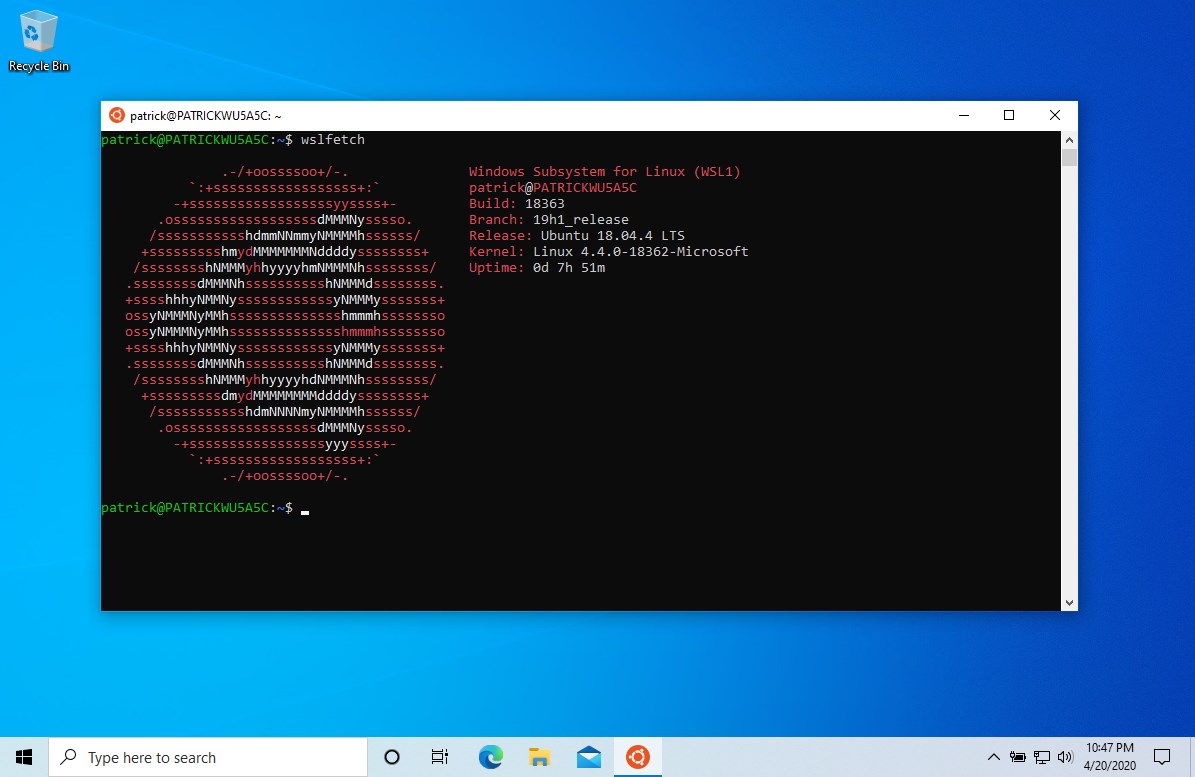The height and width of the screenshot is (777, 1195).
Task: Open File Explorer from the taskbar
Action: (539, 757)
